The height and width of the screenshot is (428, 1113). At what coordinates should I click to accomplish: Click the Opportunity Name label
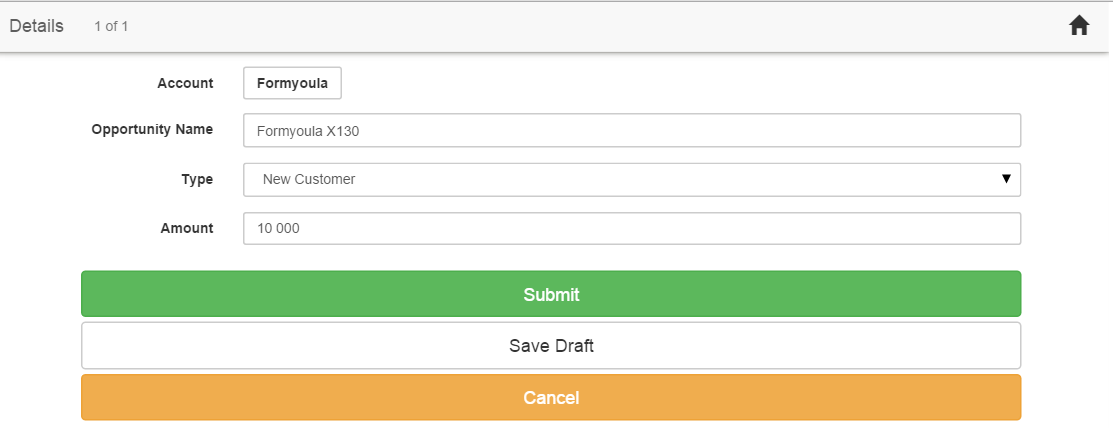click(x=152, y=129)
